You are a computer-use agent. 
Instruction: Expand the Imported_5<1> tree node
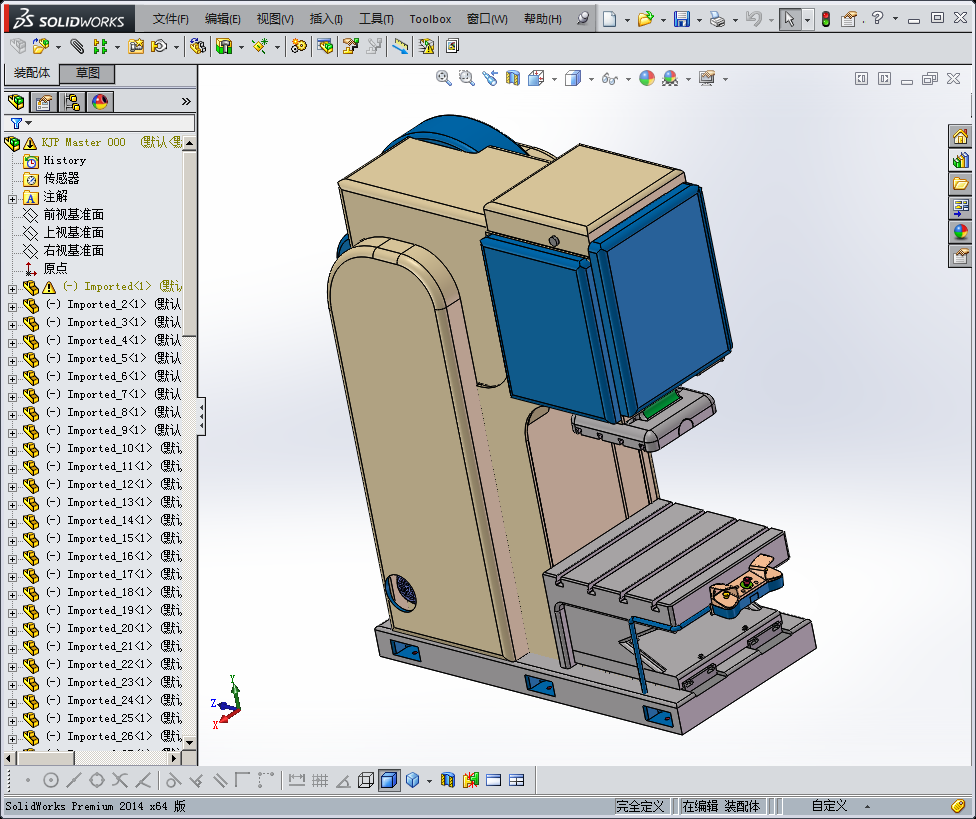(12, 359)
